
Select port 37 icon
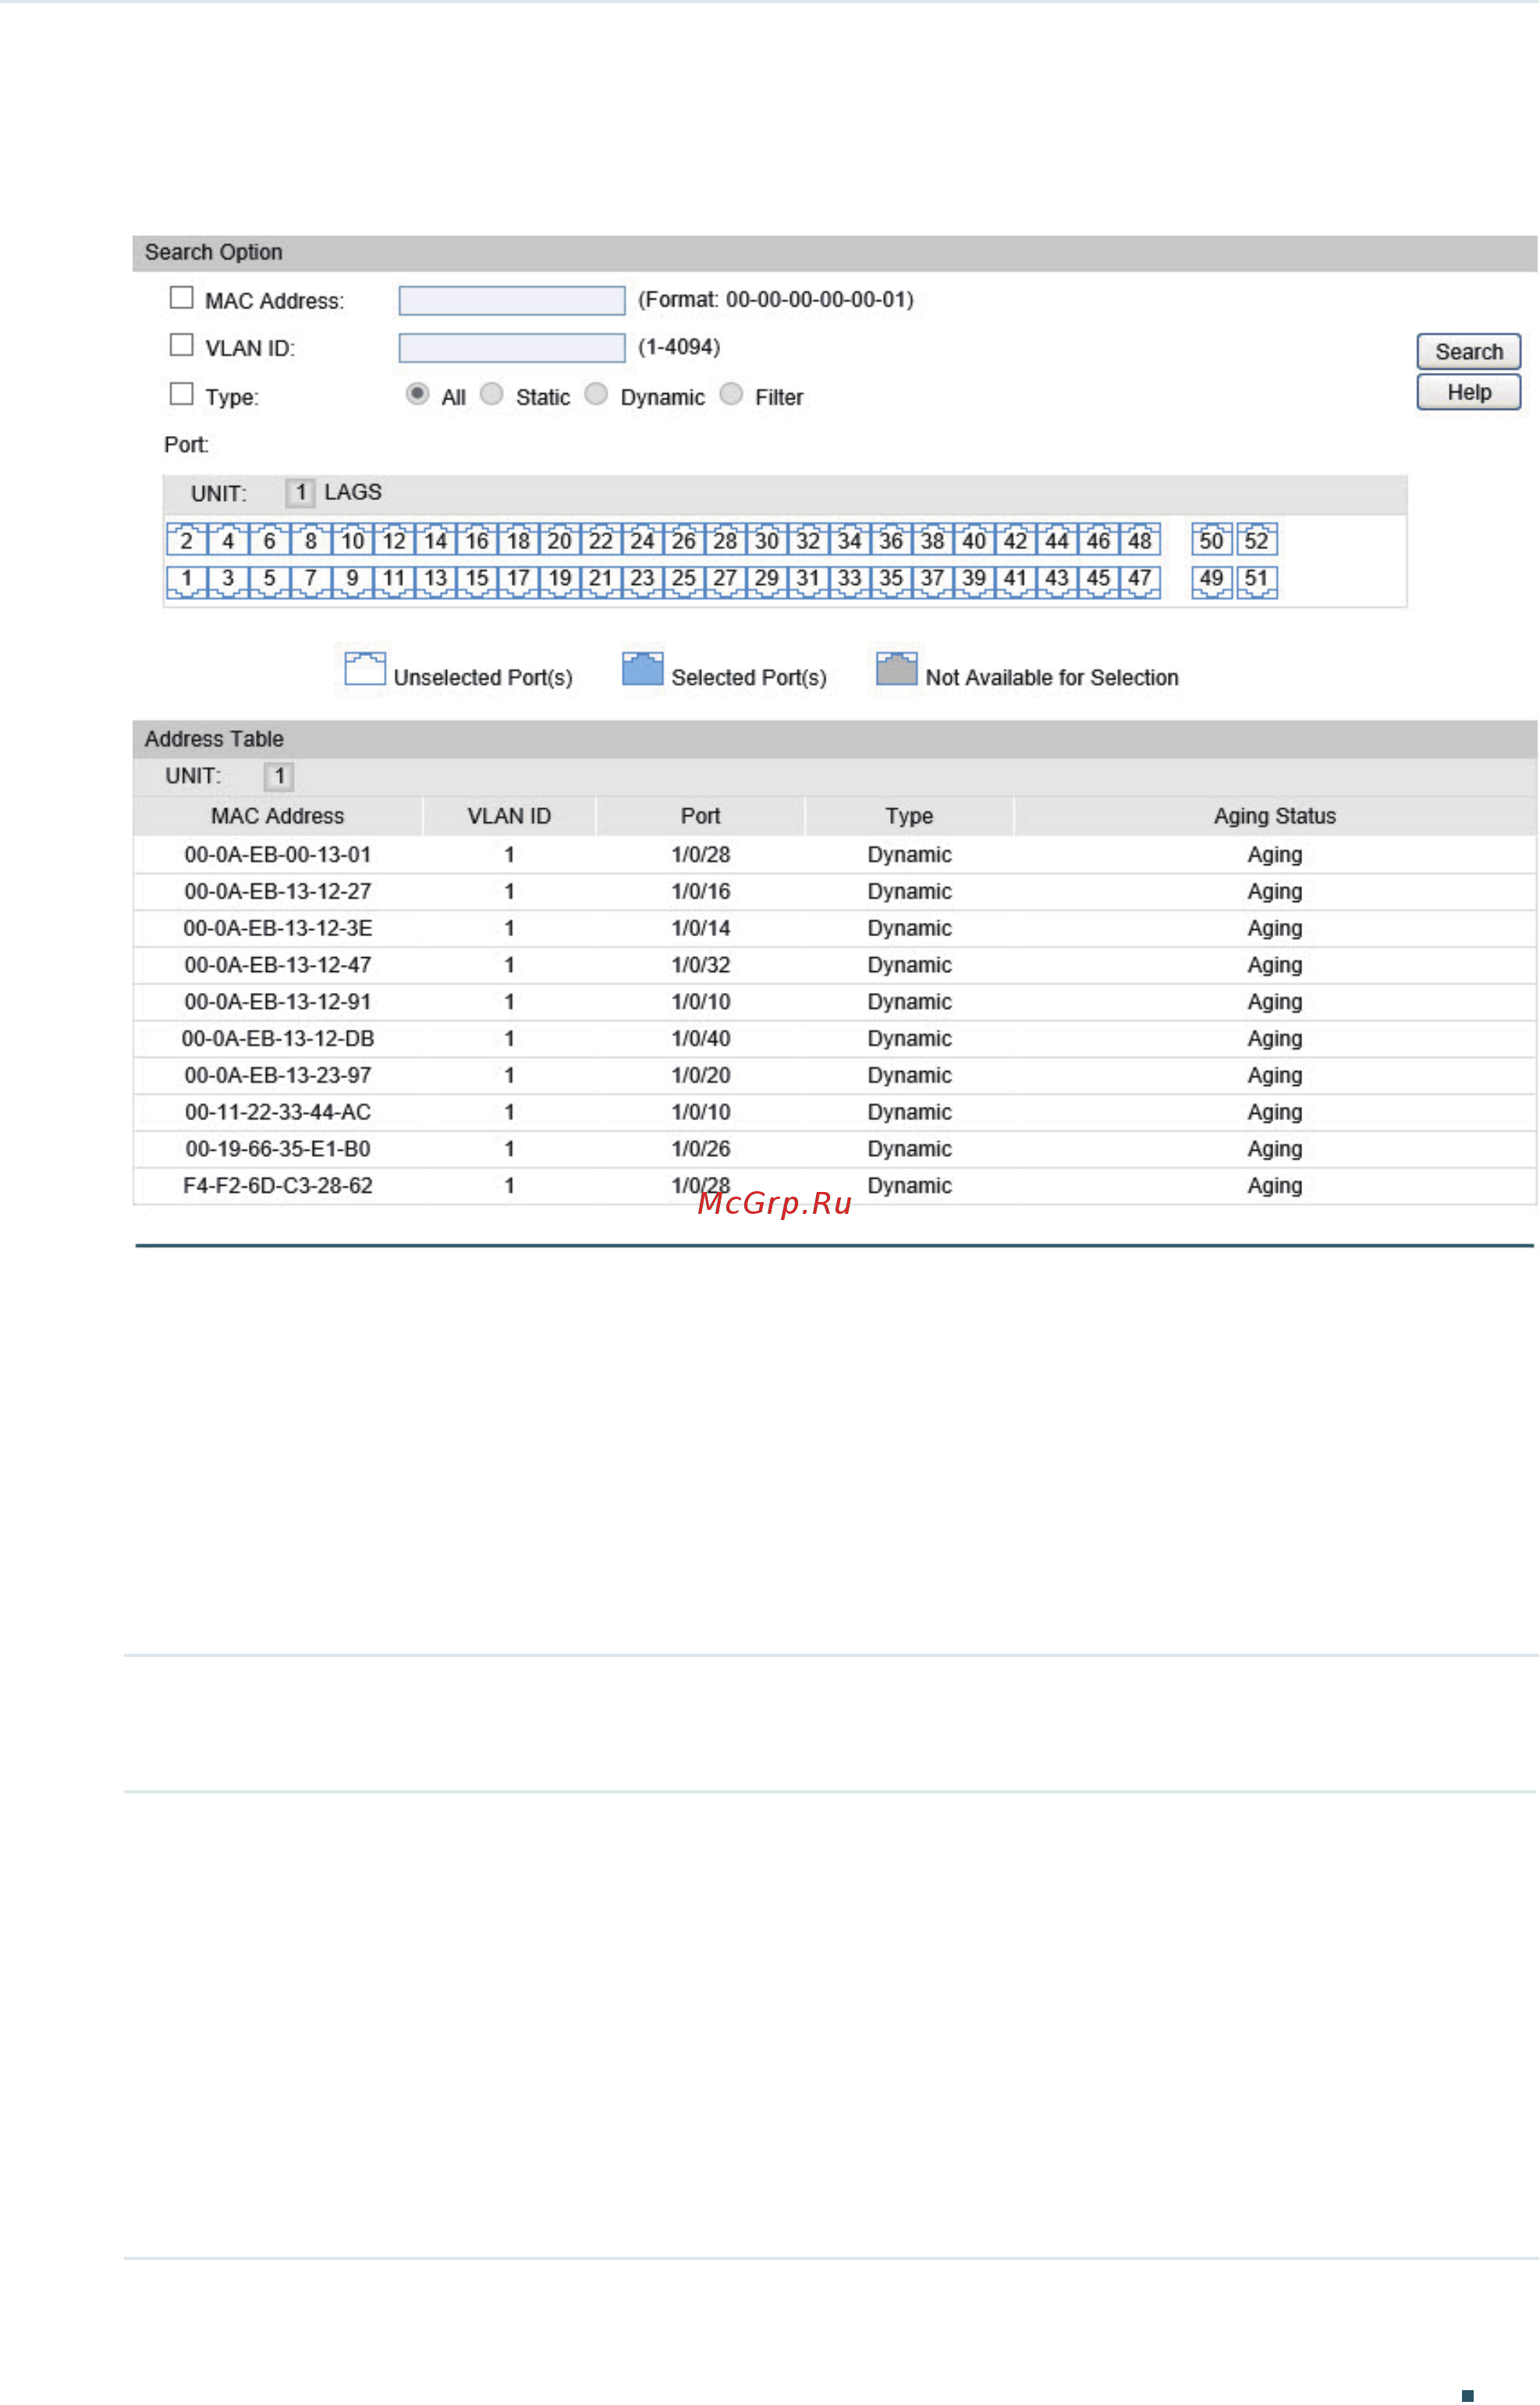tap(932, 581)
